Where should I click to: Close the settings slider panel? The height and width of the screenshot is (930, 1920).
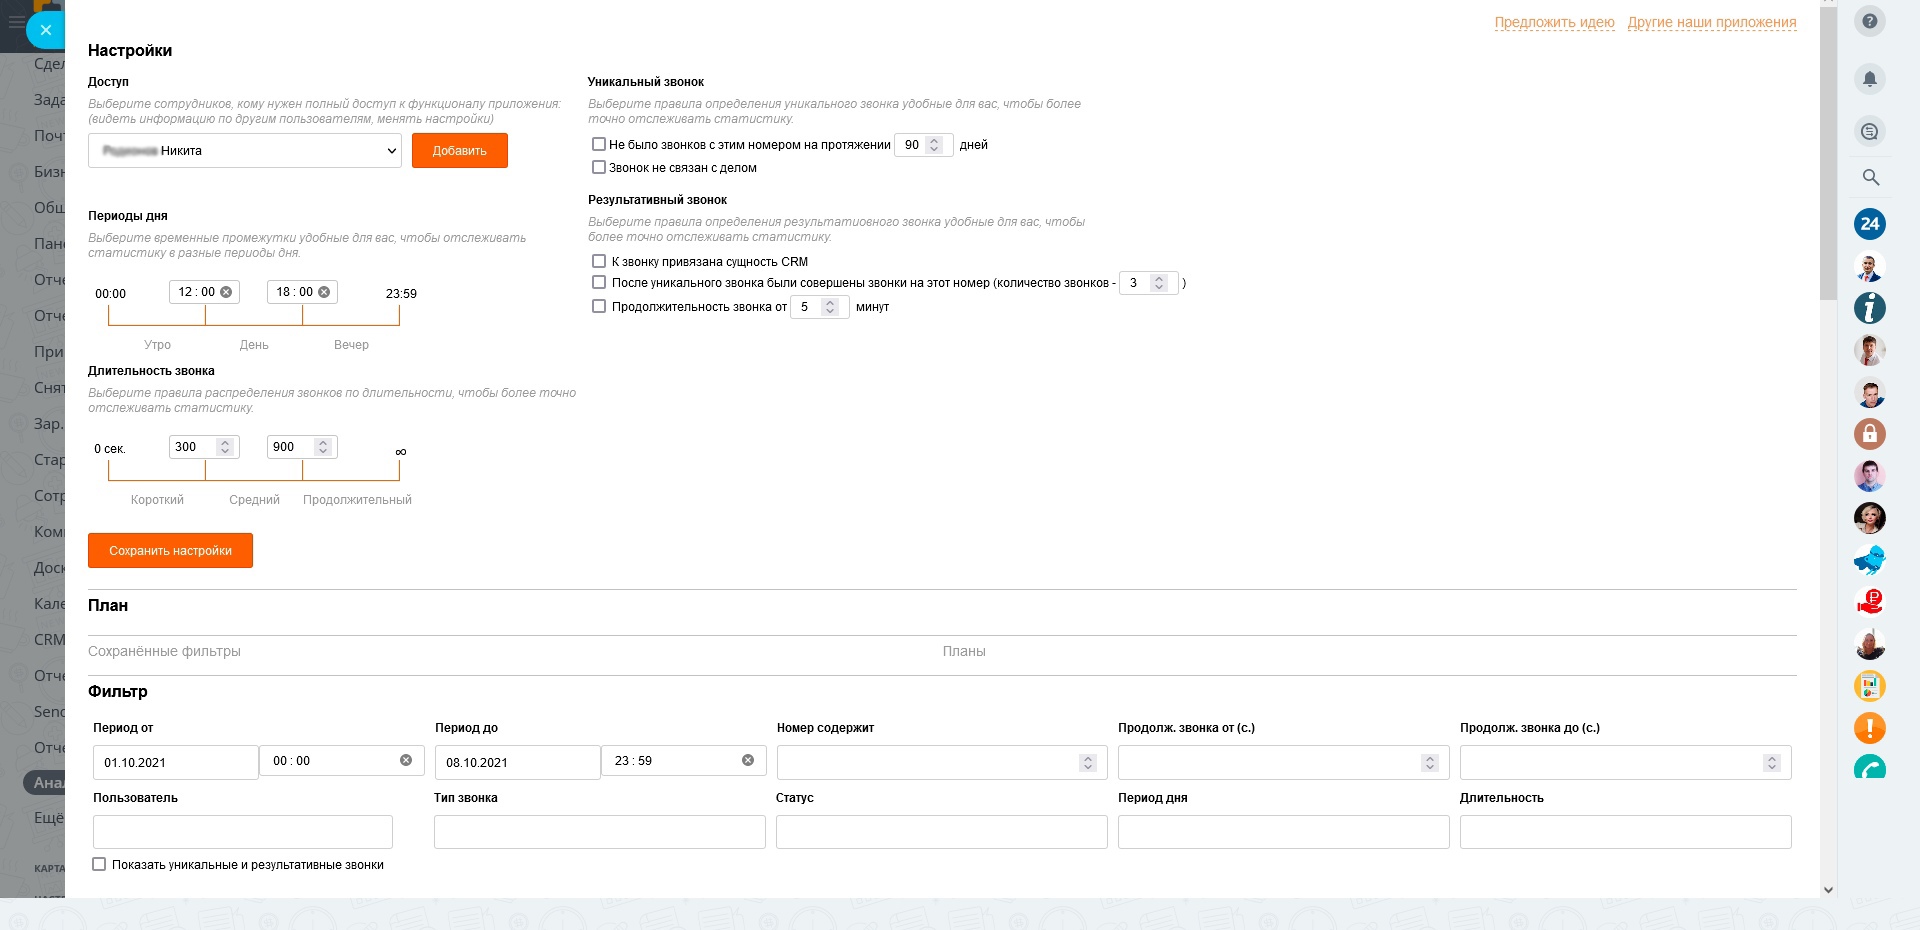tap(45, 30)
